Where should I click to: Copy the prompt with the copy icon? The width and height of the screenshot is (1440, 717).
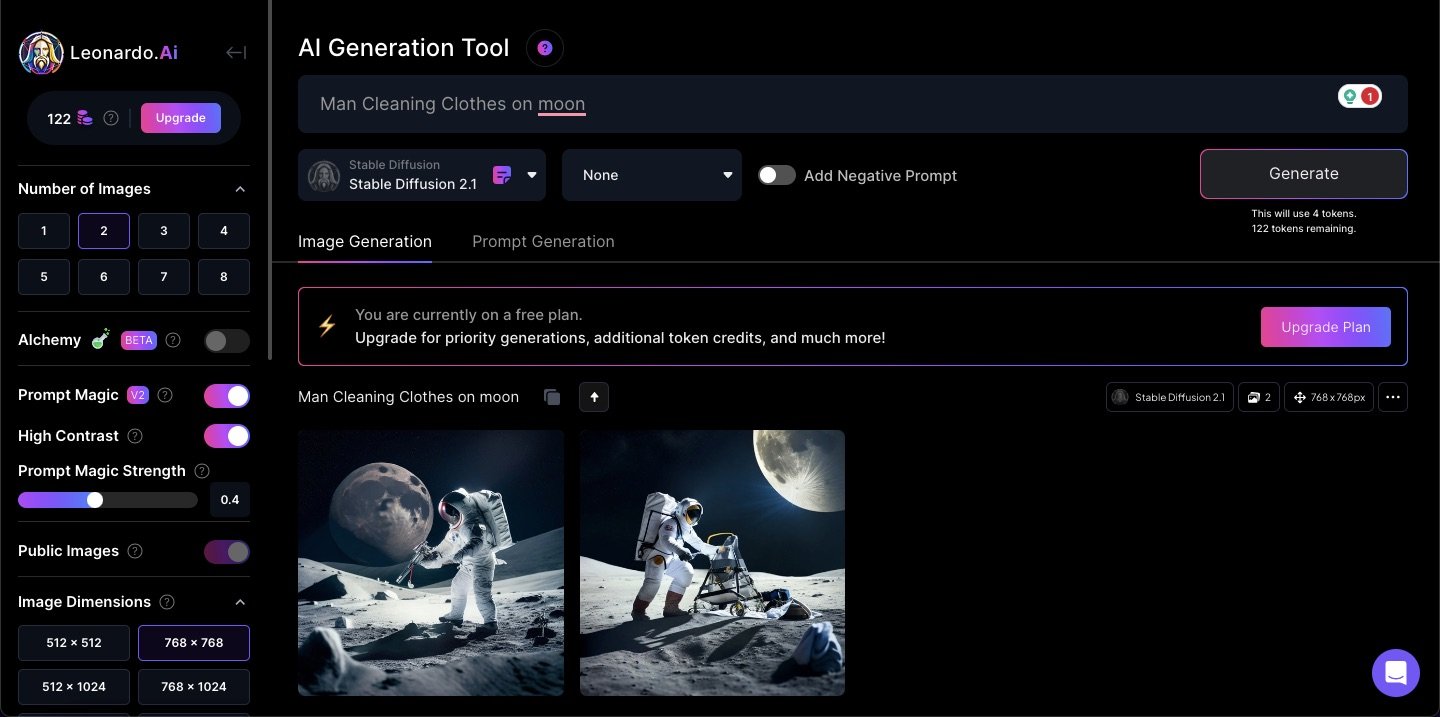coord(552,397)
